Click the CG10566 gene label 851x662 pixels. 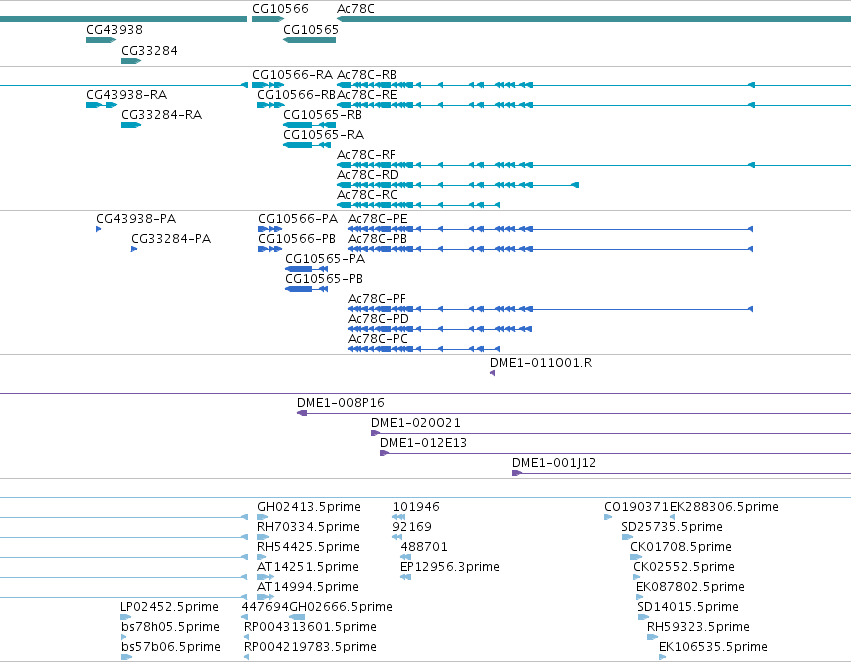point(280,9)
